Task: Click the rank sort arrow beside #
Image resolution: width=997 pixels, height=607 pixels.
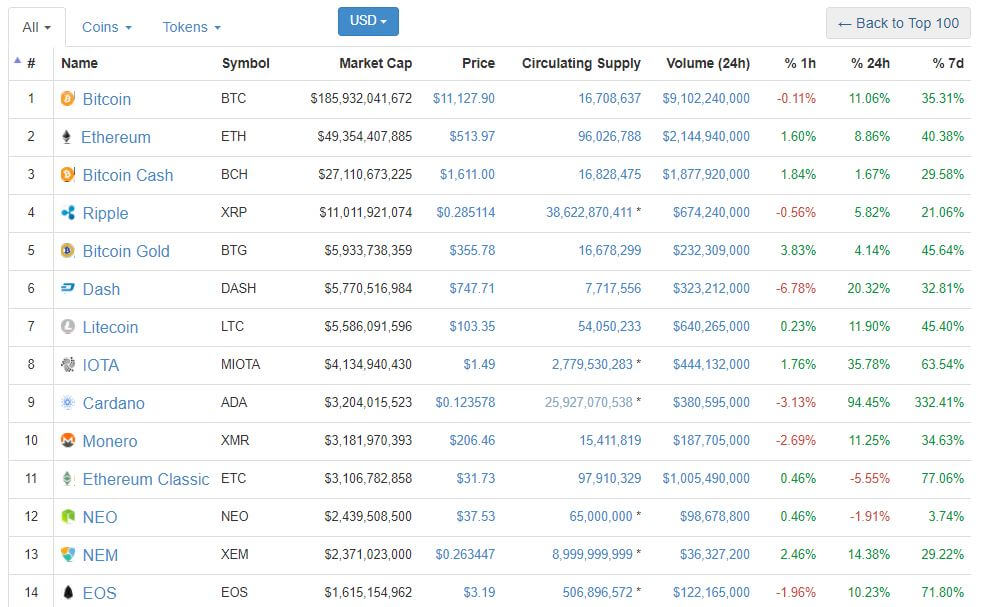Action: tap(17, 60)
